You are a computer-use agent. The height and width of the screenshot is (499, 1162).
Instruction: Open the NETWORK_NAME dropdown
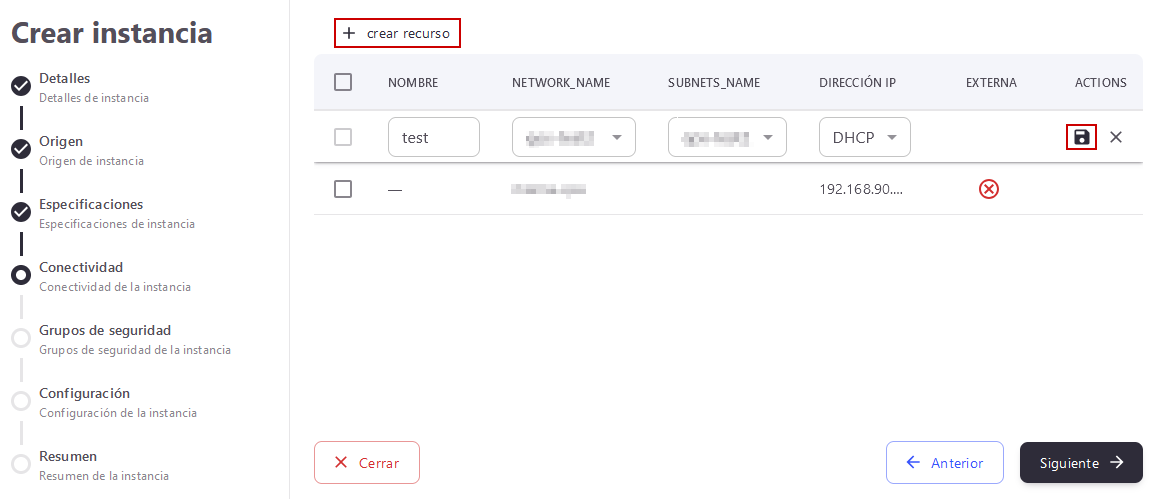[x=574, y=137]
